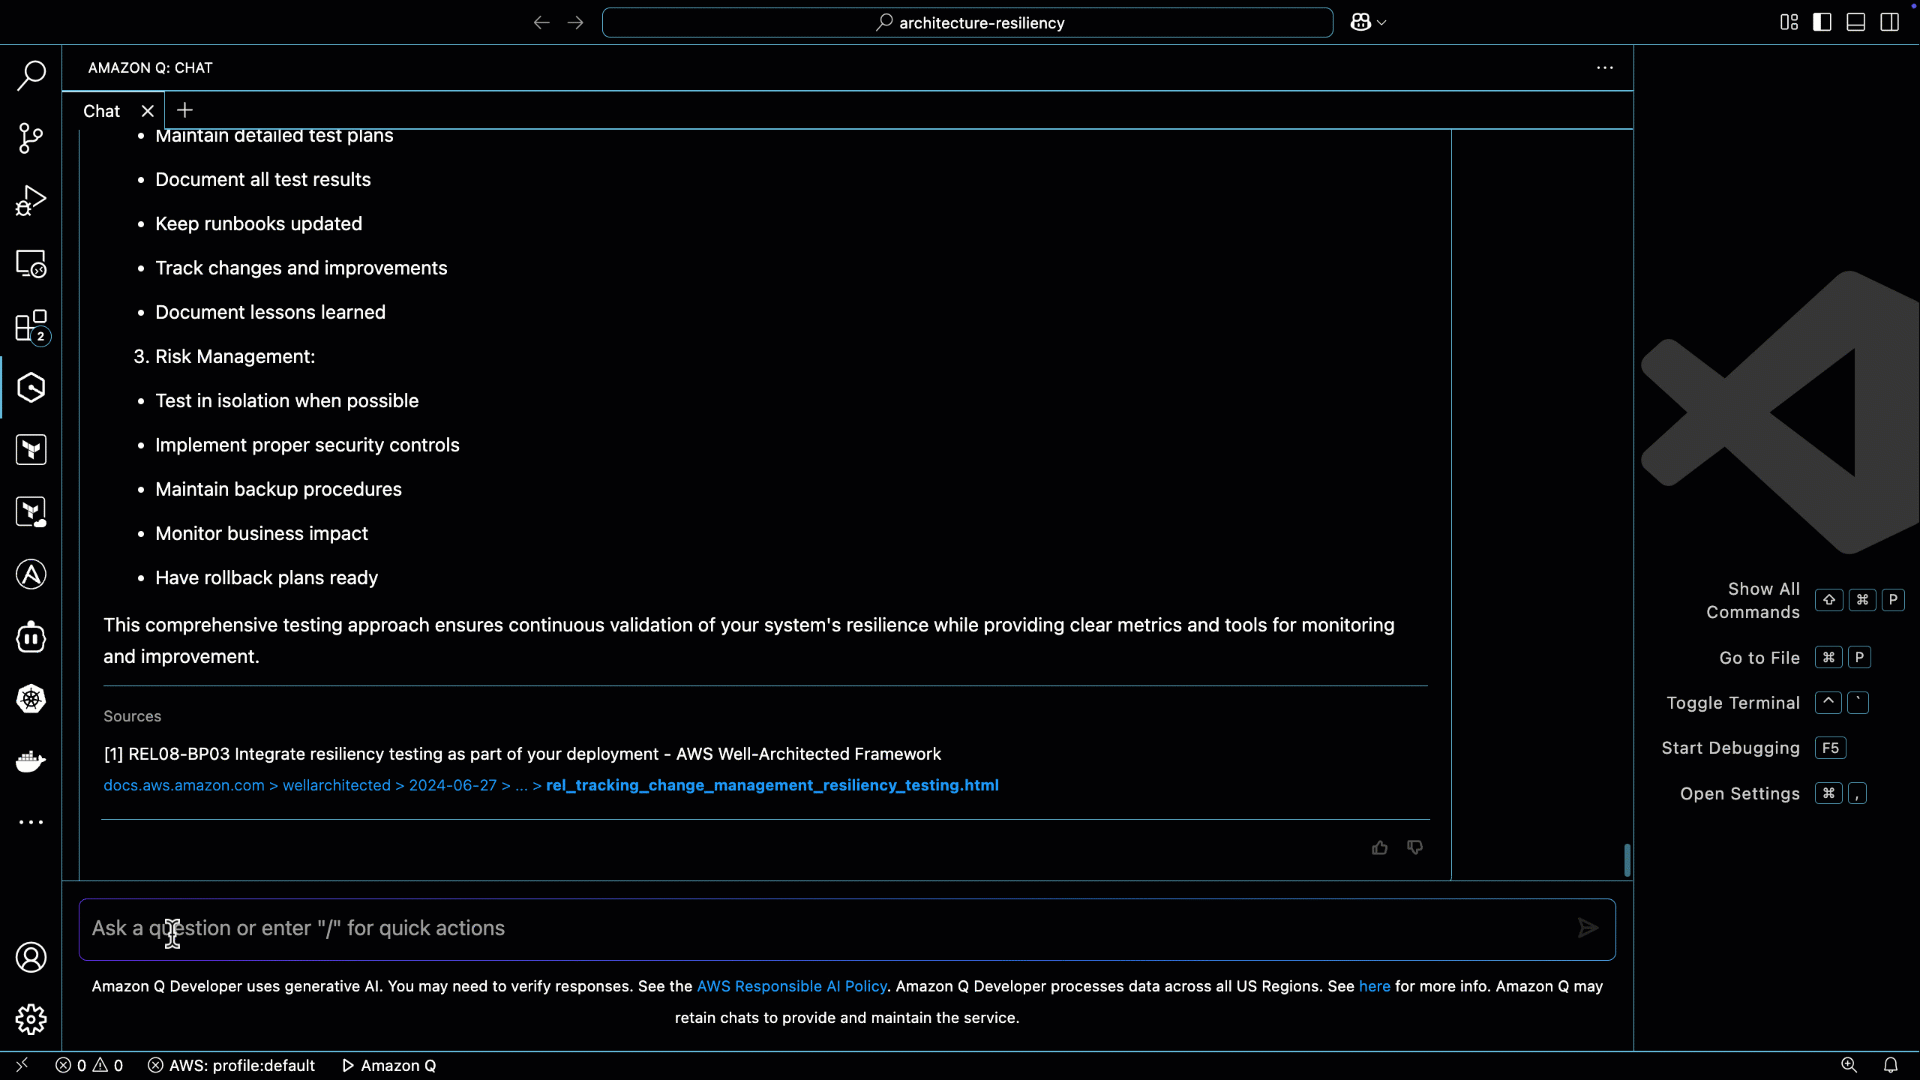Viewport: 1920px width, 1080px height.
Task: Open the rel_tracking_change_management_resiliency_testing.html link
Action: coord(771,785)
